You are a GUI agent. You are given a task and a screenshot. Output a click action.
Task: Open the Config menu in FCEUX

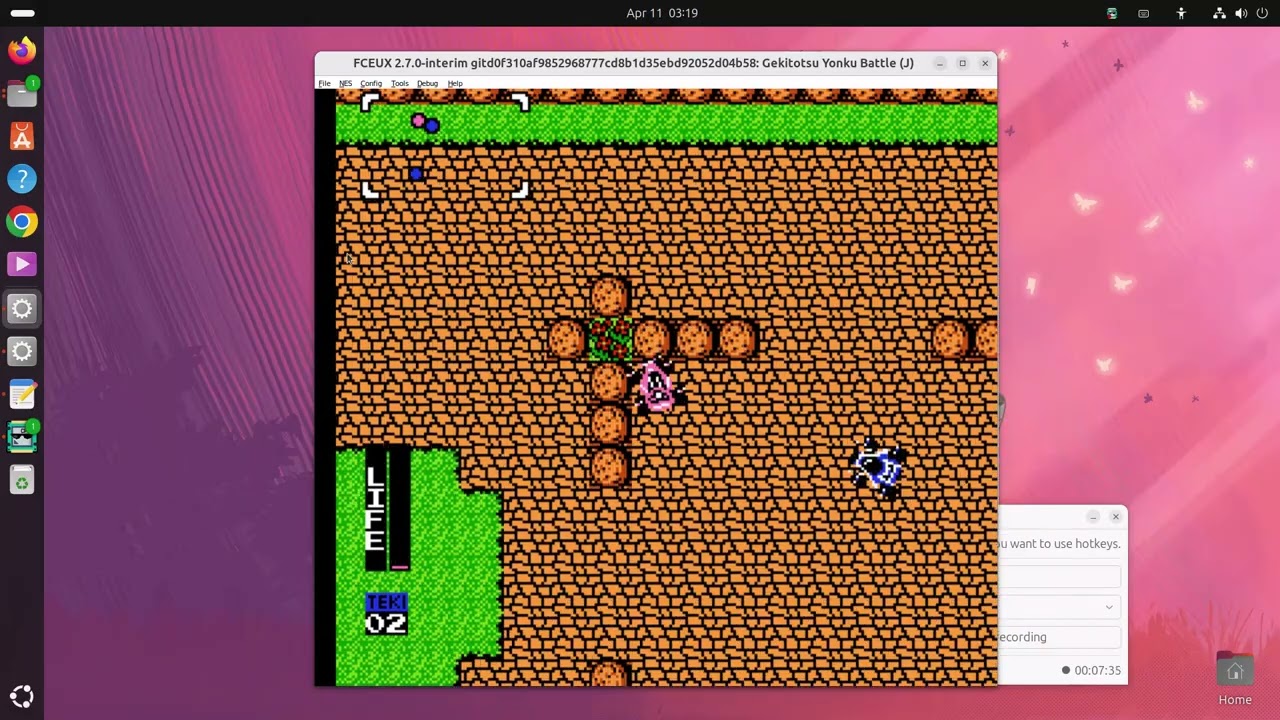(x=371, y=84)
